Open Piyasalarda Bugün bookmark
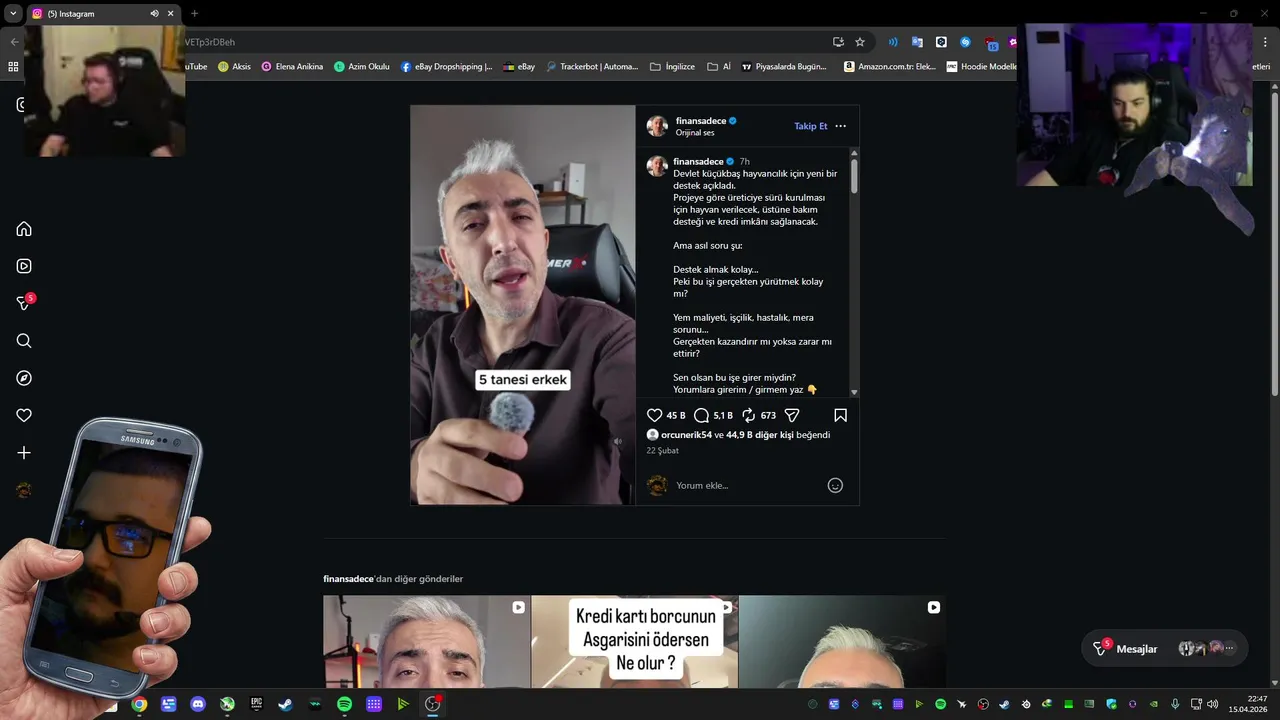This screenshot has height=720, width=1280. coord(784,67)
